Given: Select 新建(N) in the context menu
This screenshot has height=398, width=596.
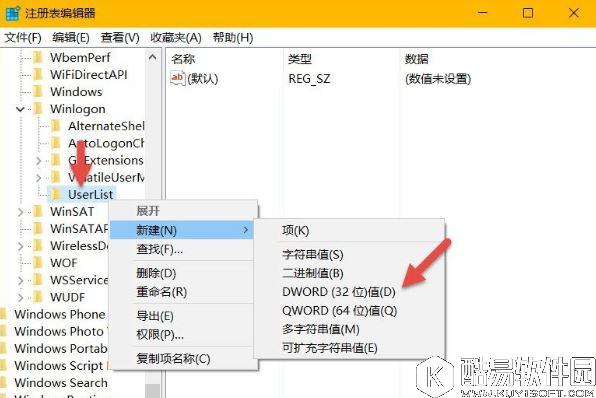Looking at the screenshot, I should coord(182,230).
